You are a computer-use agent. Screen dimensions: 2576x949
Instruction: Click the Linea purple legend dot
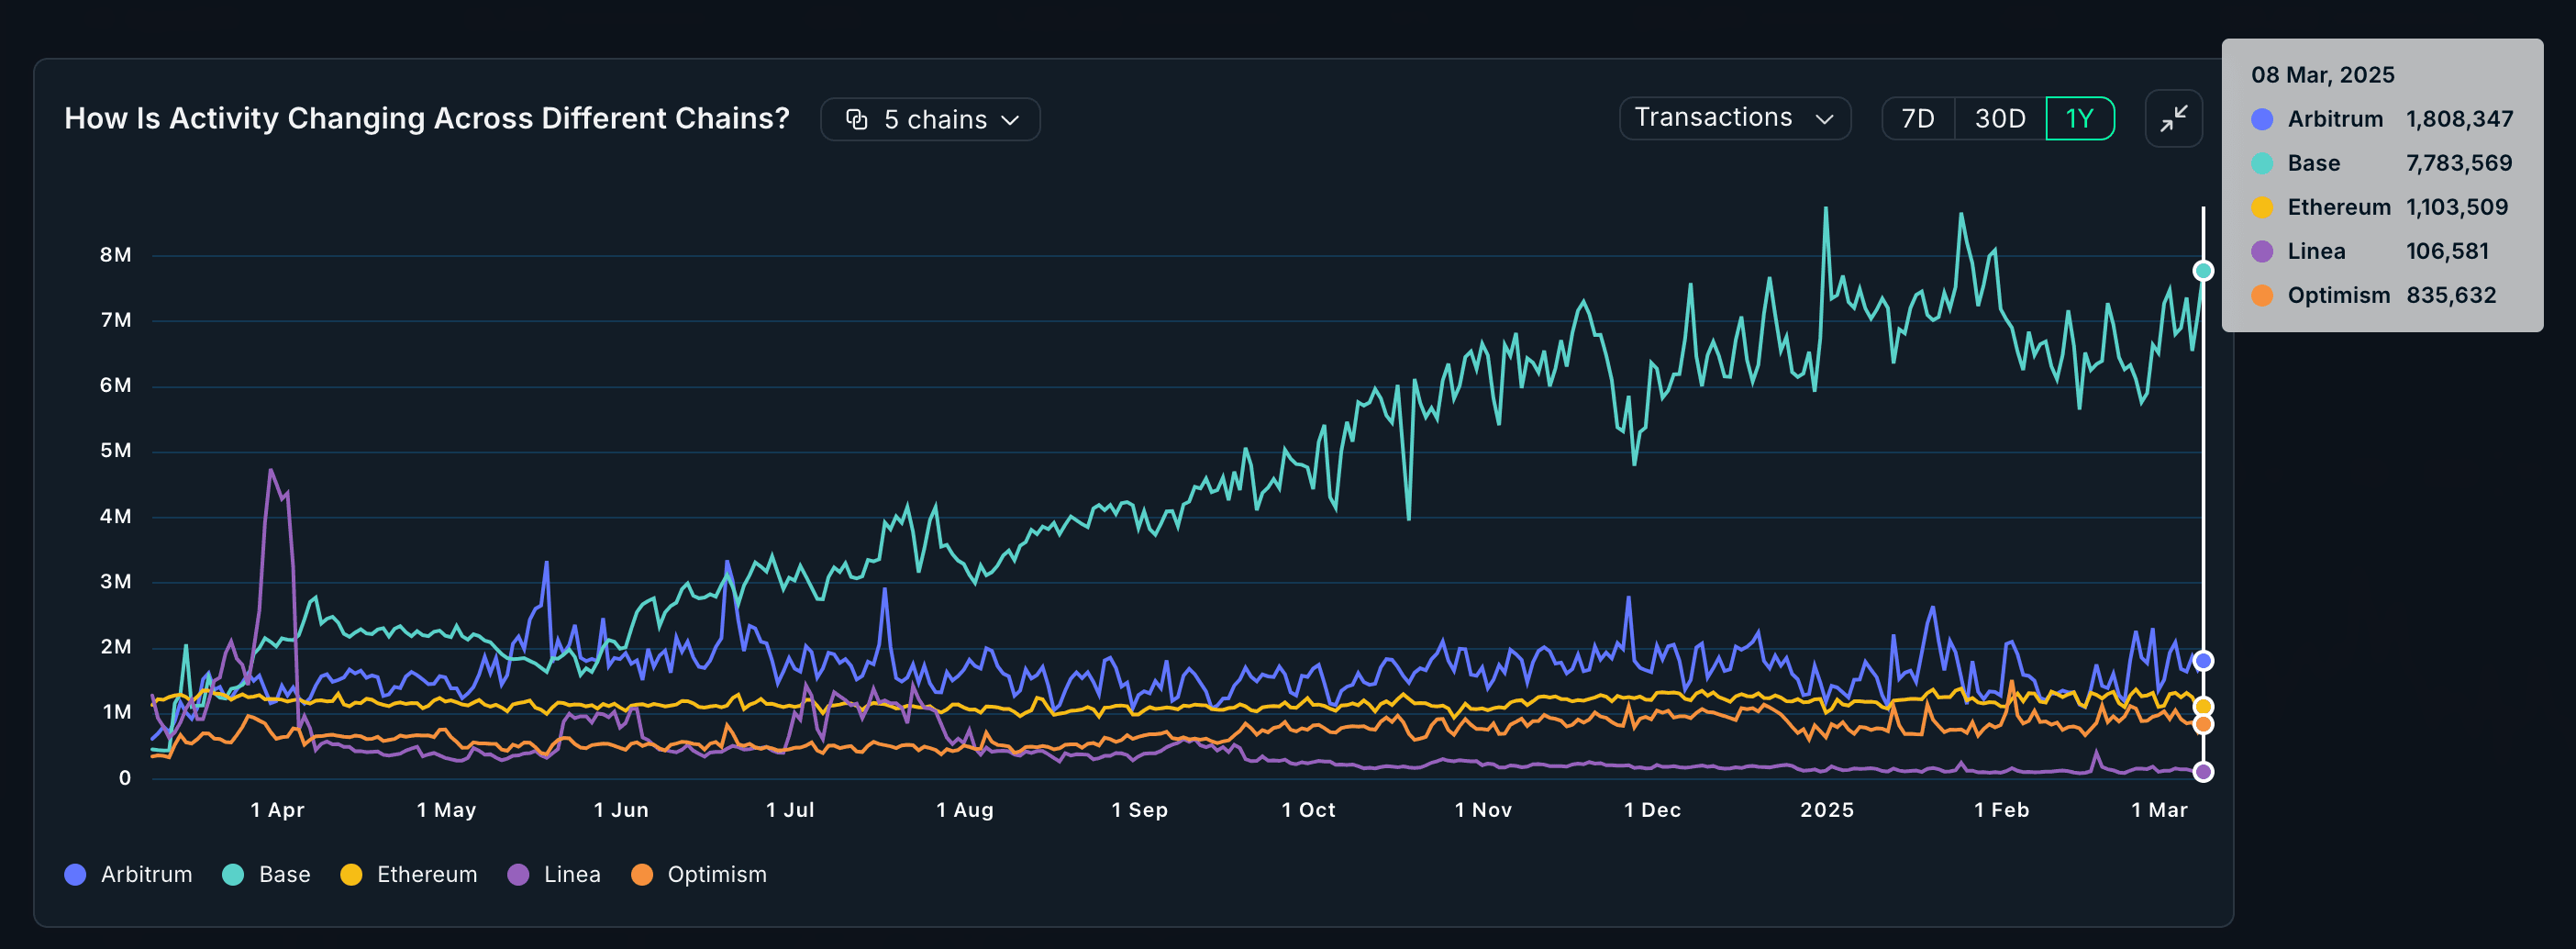pos(518,874)
